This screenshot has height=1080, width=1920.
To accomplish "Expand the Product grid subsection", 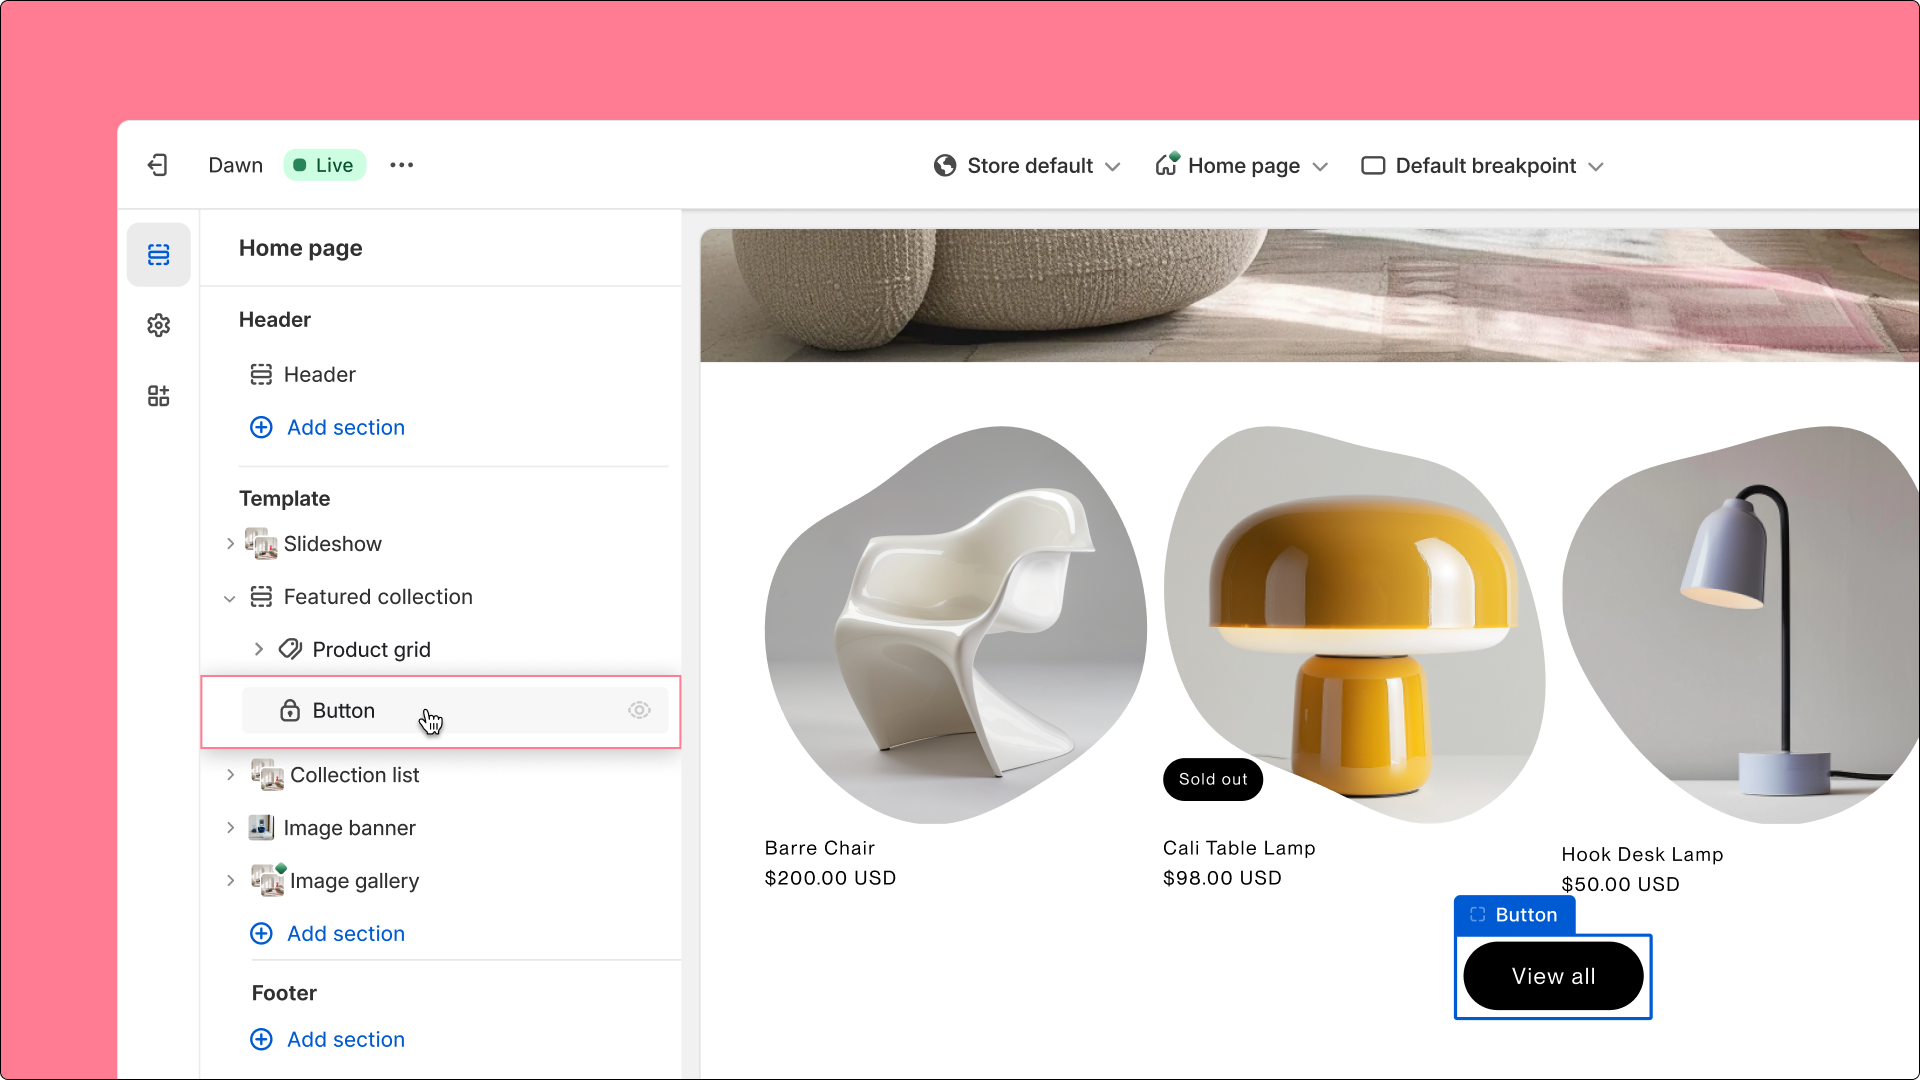I will pos(260,649).
